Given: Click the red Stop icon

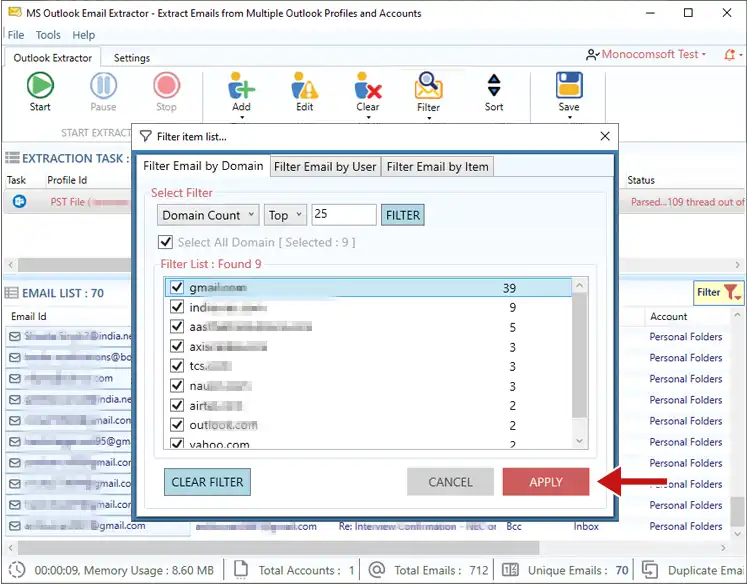Looking at the screenshot, I should [x=166, y=85].
